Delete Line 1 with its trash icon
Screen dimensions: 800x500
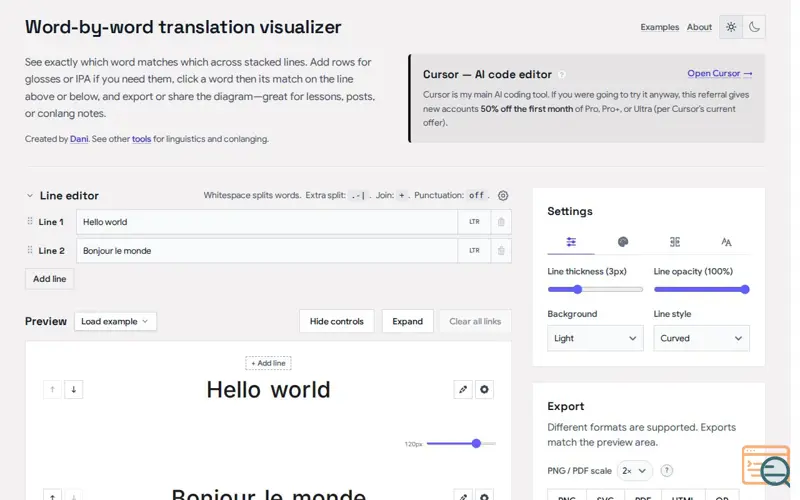501,222
